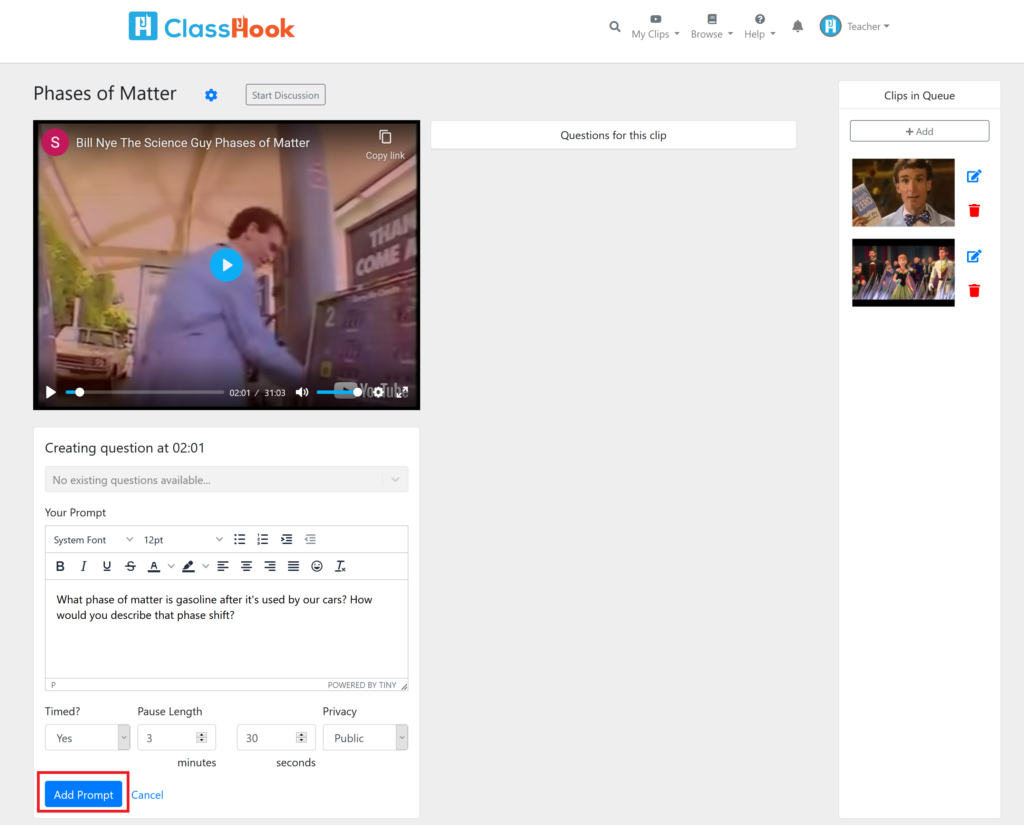Click the Add button in Clips in Queue
This screenshot has height=825, width=1024.
tap(919, 131)
